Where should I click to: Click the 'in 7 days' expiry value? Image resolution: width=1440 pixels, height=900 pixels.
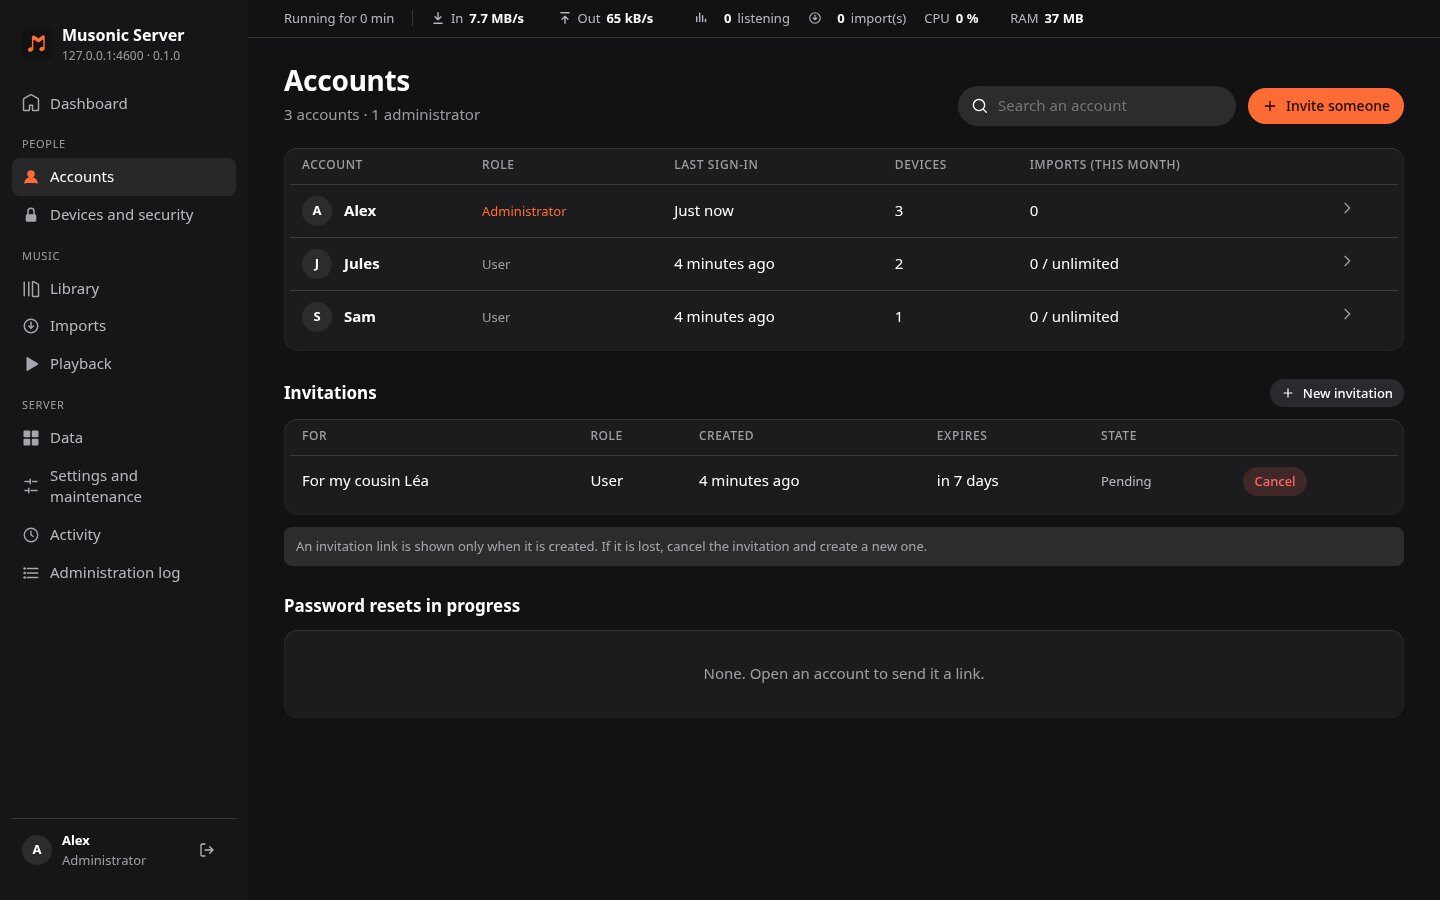[x=968, y=481]
